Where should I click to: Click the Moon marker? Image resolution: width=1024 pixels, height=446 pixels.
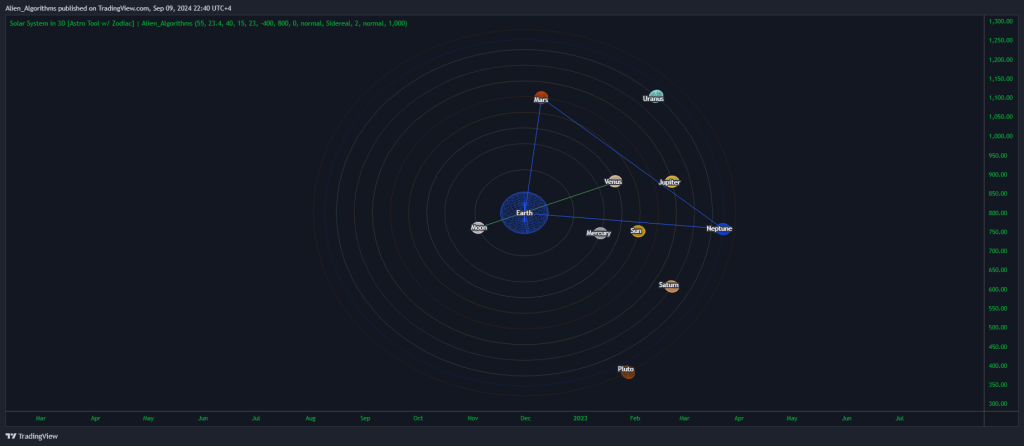pos(478,228)
